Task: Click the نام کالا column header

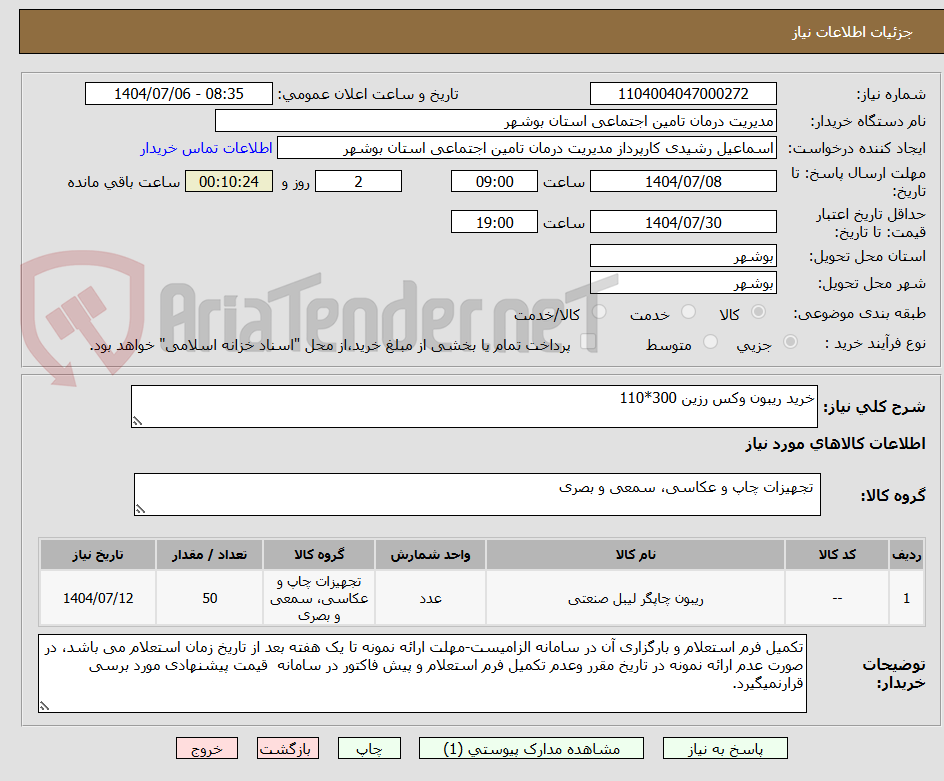Action: pyautogui.click(x=635, y=555)
